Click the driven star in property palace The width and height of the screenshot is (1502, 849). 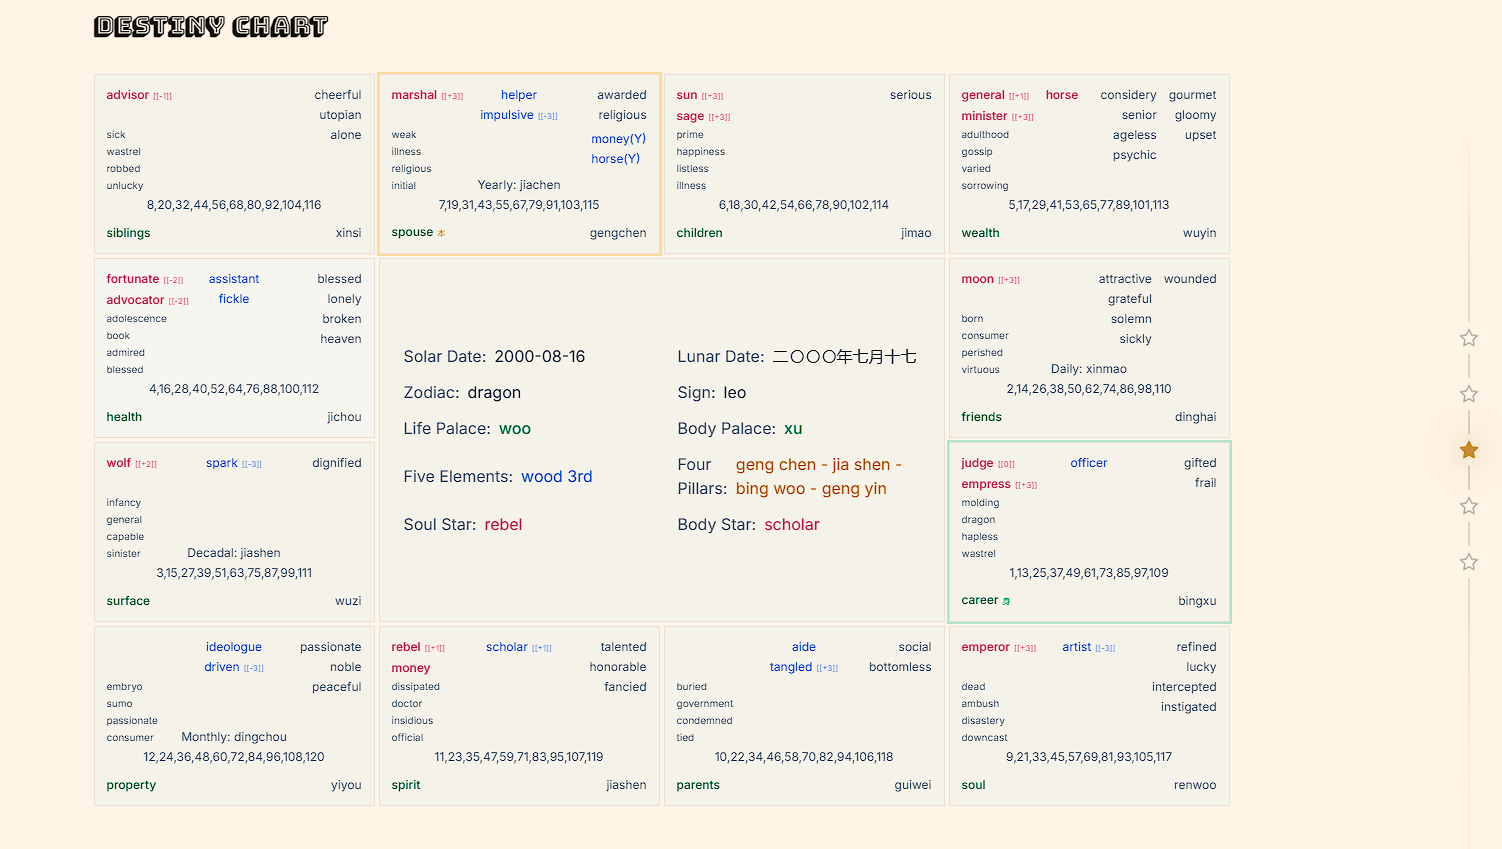coord(222,667)
